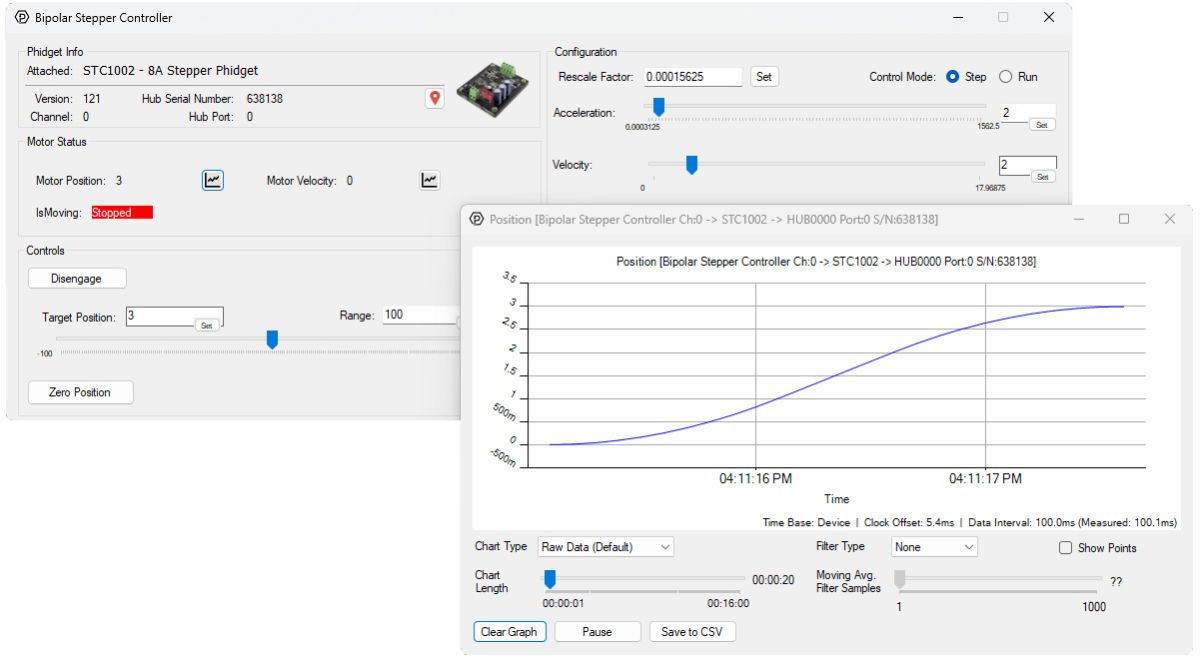Click the red location pin icon
Image resolution: width=1200 pixels, height=665 pixels.
pos(434,98)
